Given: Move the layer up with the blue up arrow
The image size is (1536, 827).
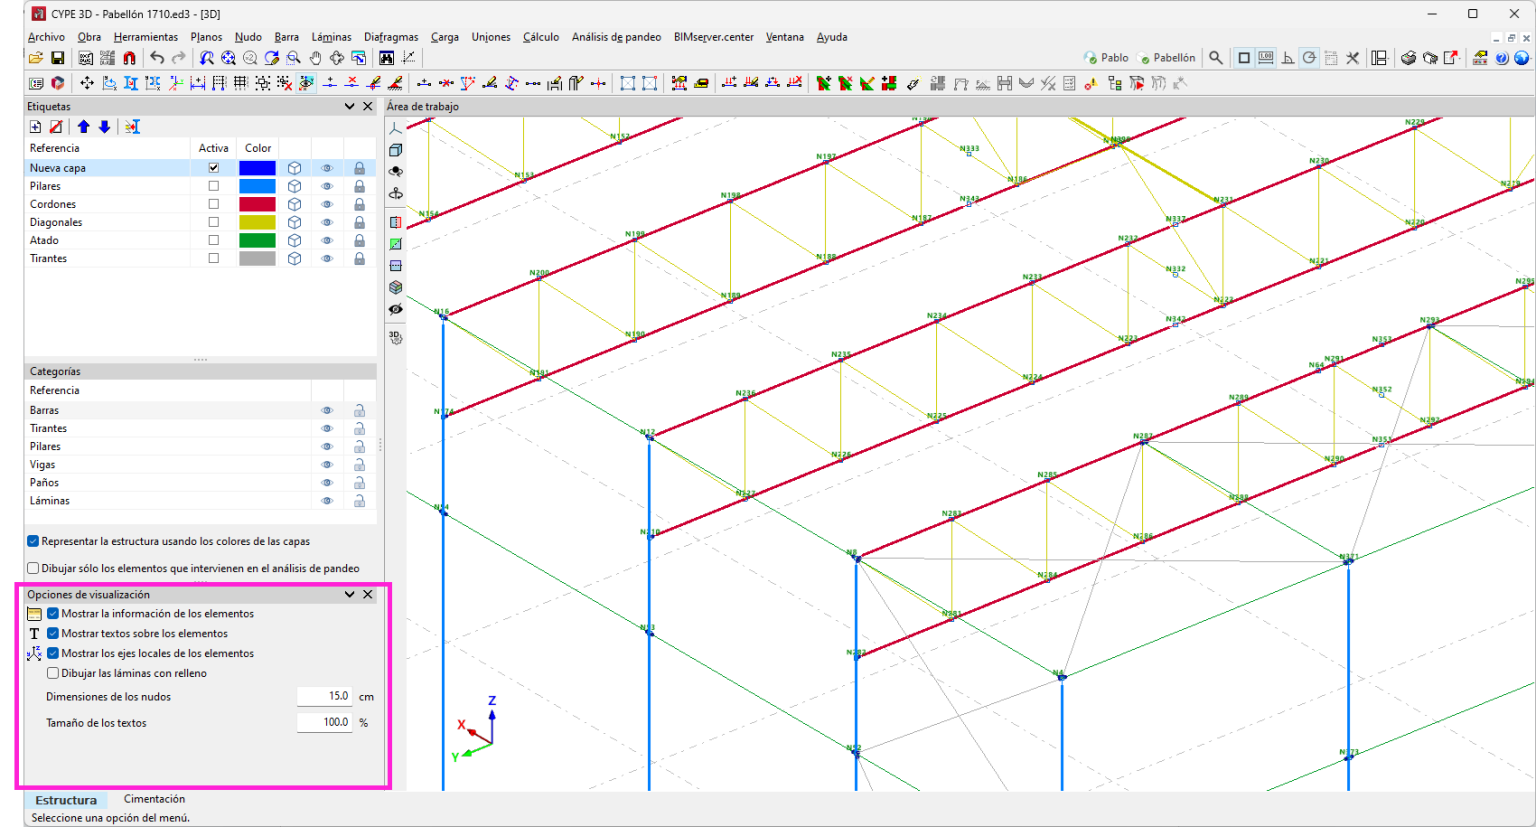Looking at the screenshot, I should coord(83,127).
